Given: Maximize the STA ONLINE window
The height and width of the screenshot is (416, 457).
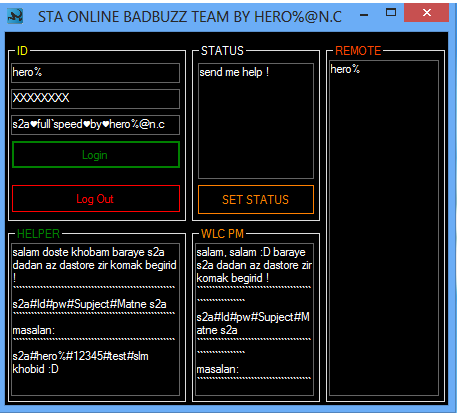Looking at the screenshot, I should point(391,13).
